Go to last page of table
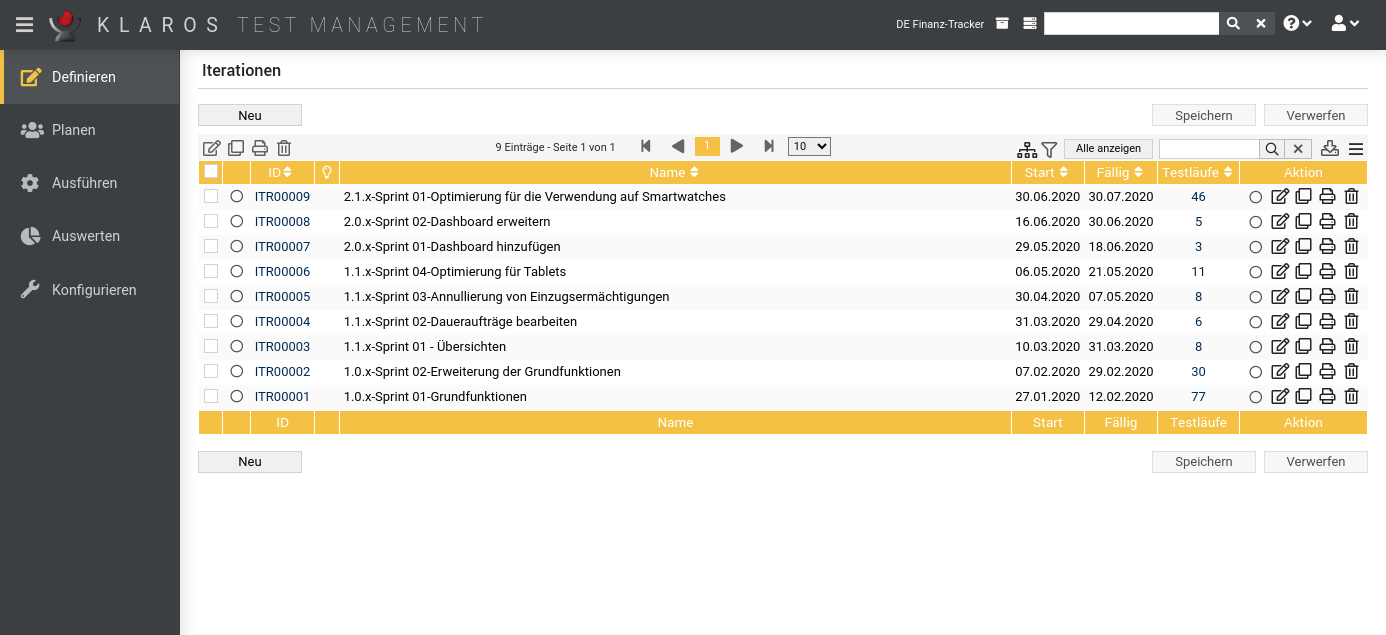Screen dimensions: 1386x635 769,146
